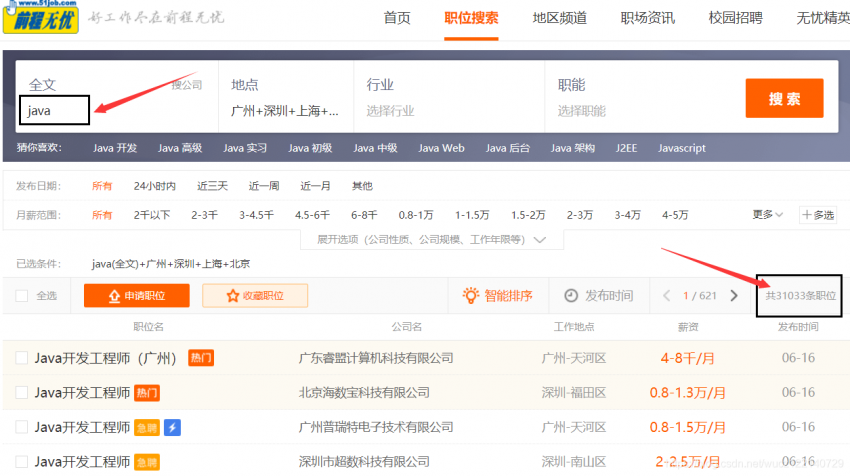Viewport: 850px width, 476px height.
Task: Check the 全选 select-all checkbox
Action: (22, 296)
